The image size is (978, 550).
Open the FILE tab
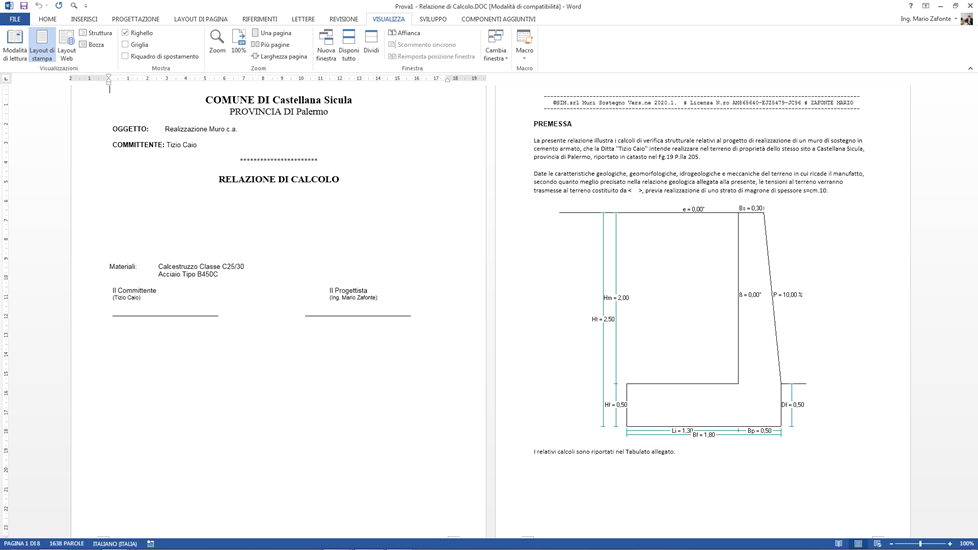pyautogui.click(x=15, y=19)
